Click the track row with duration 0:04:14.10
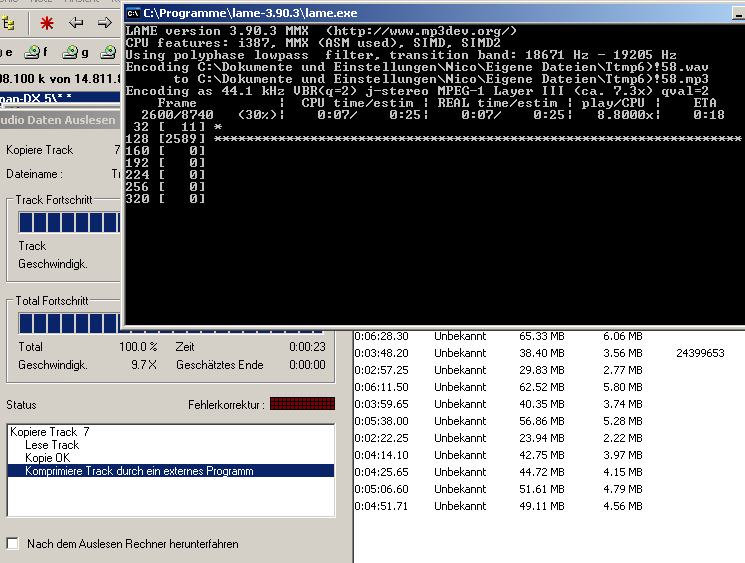The width and height of the screenshot is (745, 563). (549, 455)
